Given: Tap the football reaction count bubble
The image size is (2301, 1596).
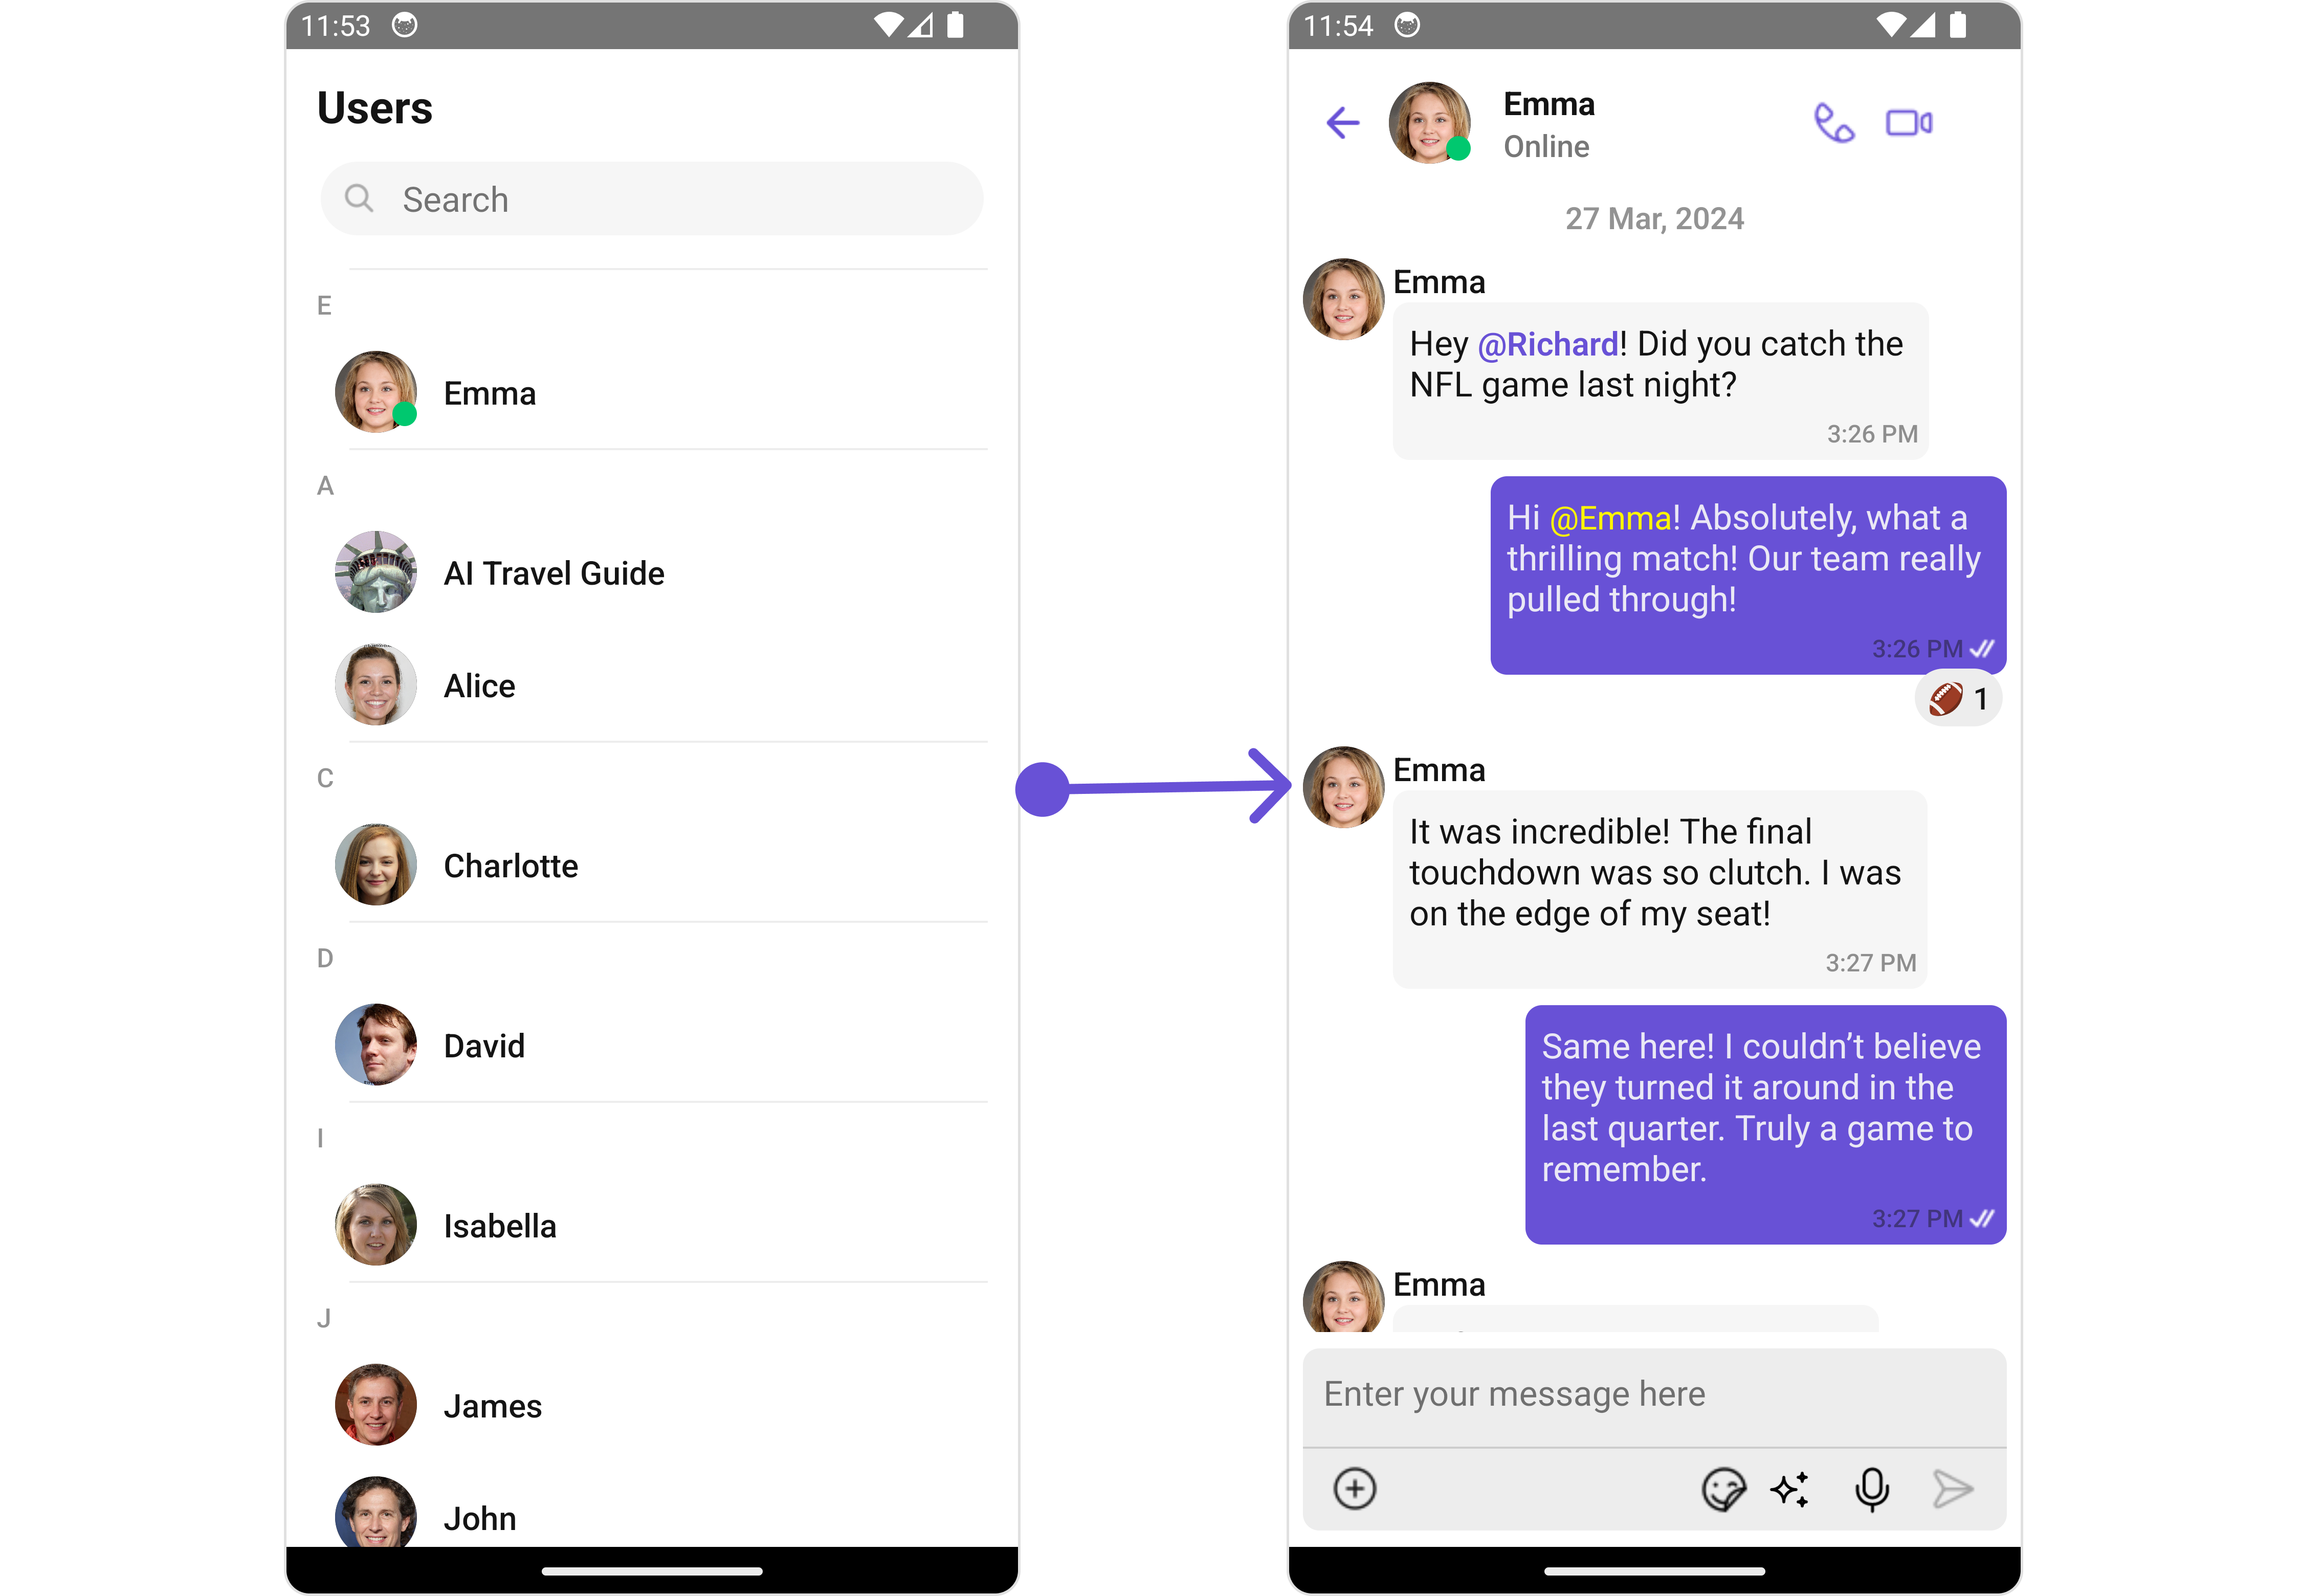Looking at the screenshot, I should click(x=1958, y=698).
